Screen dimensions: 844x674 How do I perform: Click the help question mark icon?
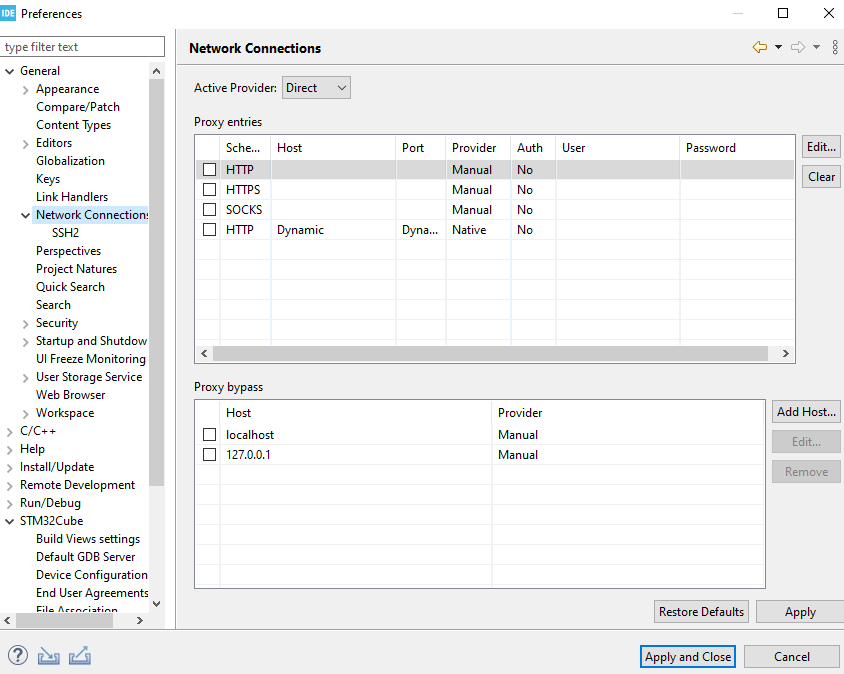click(18, 656)
